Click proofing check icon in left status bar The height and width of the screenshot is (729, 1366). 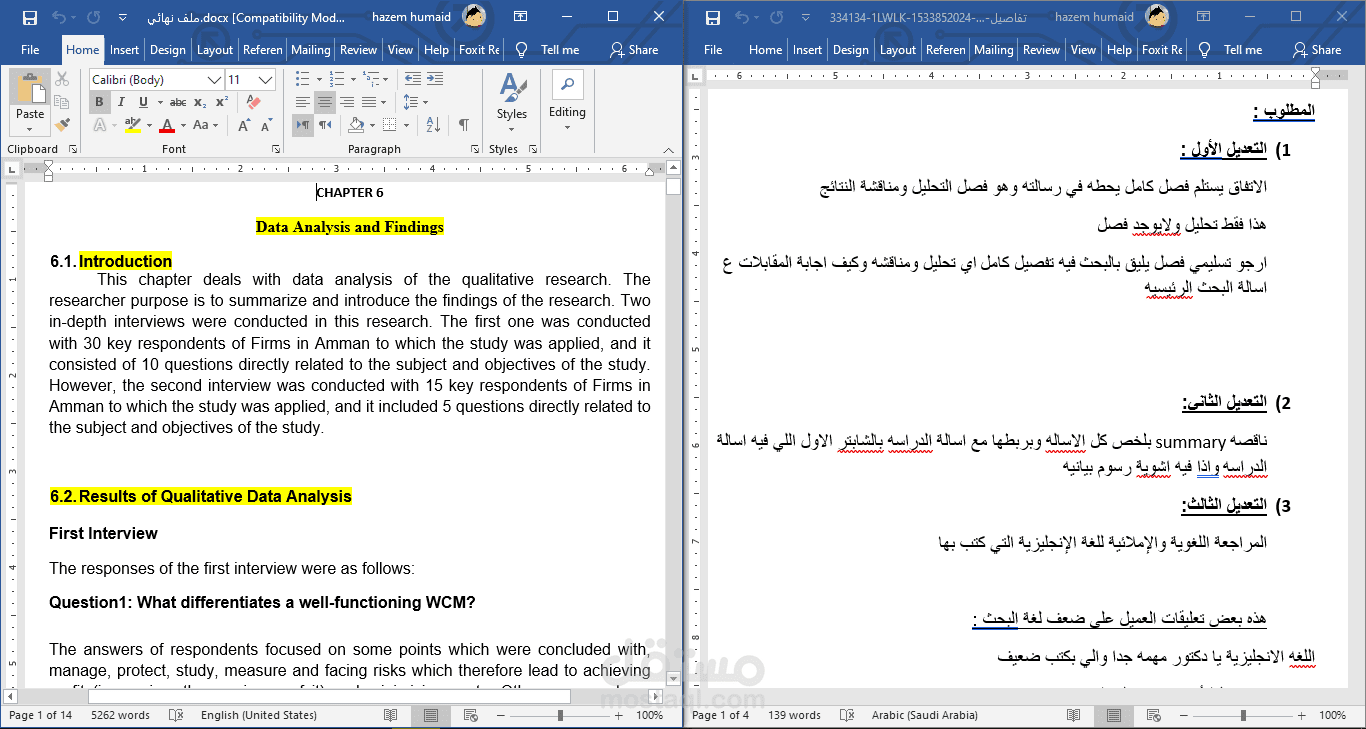pos(176,715)
